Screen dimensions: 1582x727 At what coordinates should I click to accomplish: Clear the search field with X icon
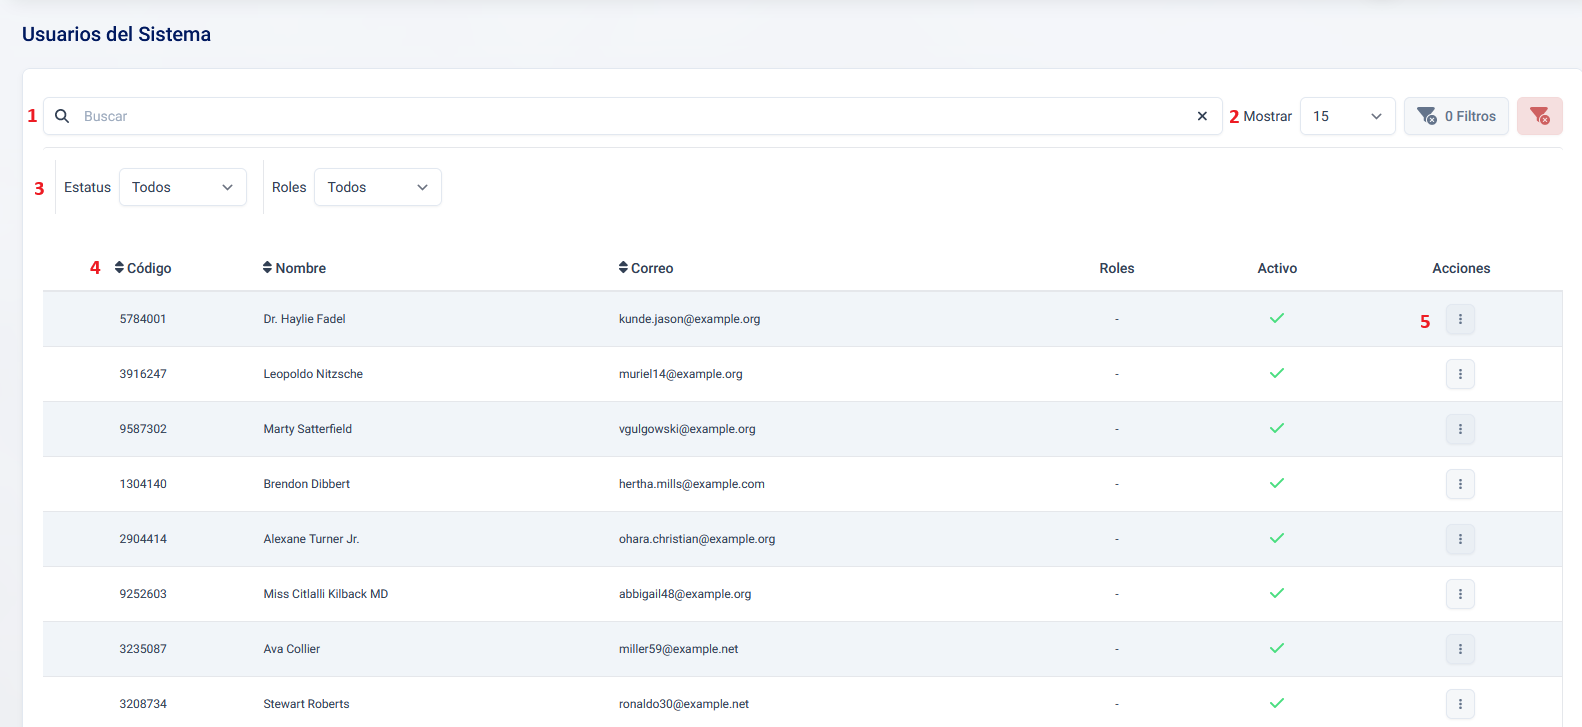click(1202, 116)
